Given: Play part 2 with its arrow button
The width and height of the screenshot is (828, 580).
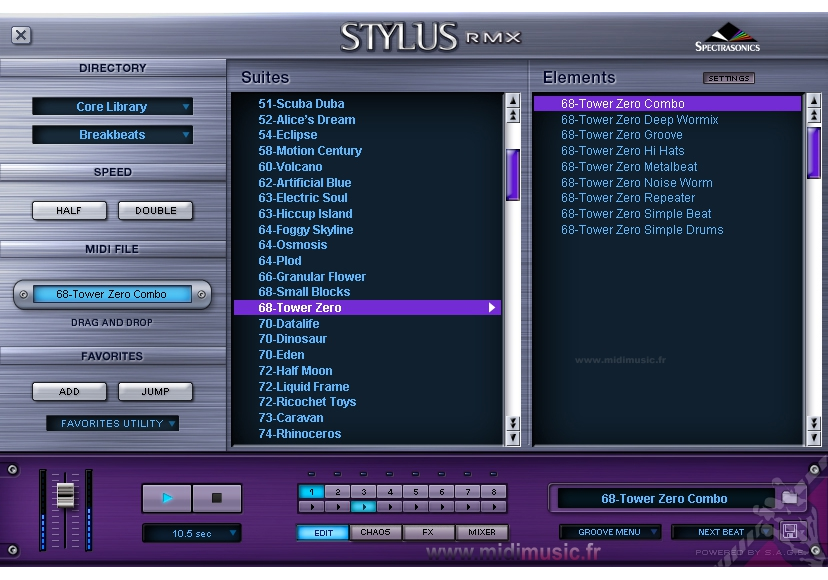Looking at the screenshot, I should pyautogui.click(x=338, y=507).
